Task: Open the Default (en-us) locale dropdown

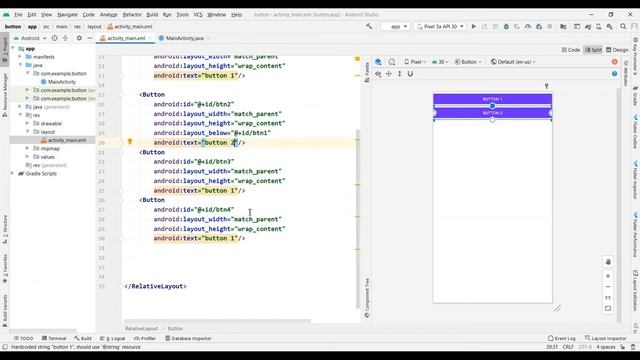Action: pyautogui.click(x=513, y=62)
